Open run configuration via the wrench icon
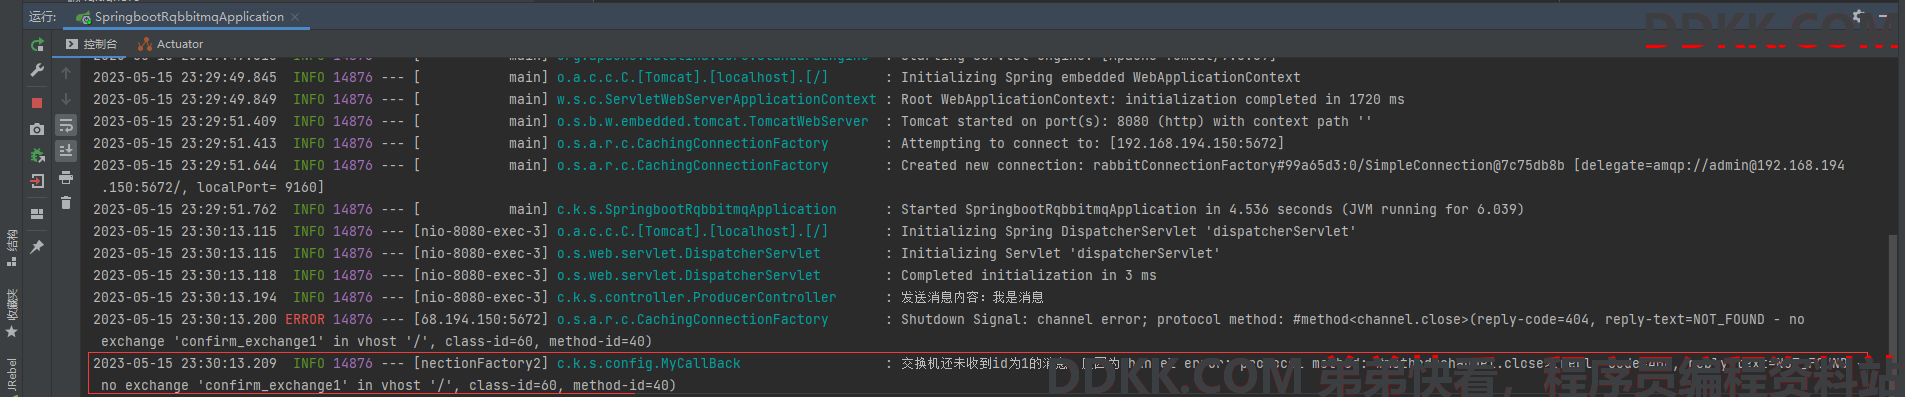1905x397 pixels. pyautogui.click(x=37, y=70)
